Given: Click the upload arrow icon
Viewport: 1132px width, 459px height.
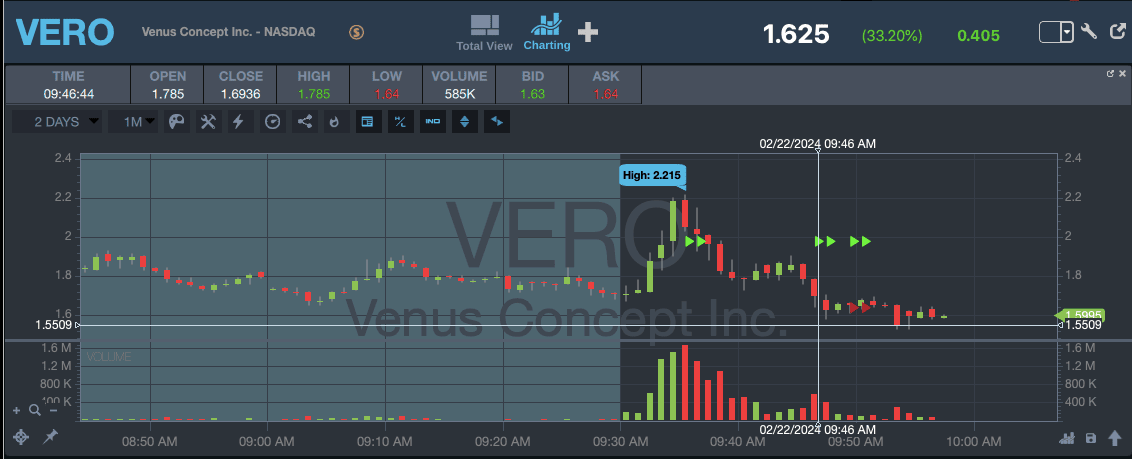Looking at the screenshot, I should tap(1115, 438).
